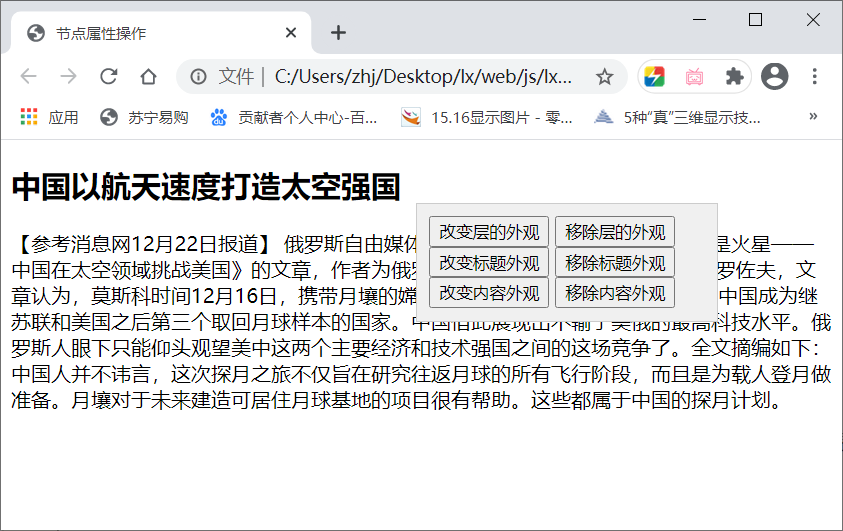The width and height of the screenshot is (843, 531).
Task: Open the 应用 apps shortcut
Action: tap(49, 117)
